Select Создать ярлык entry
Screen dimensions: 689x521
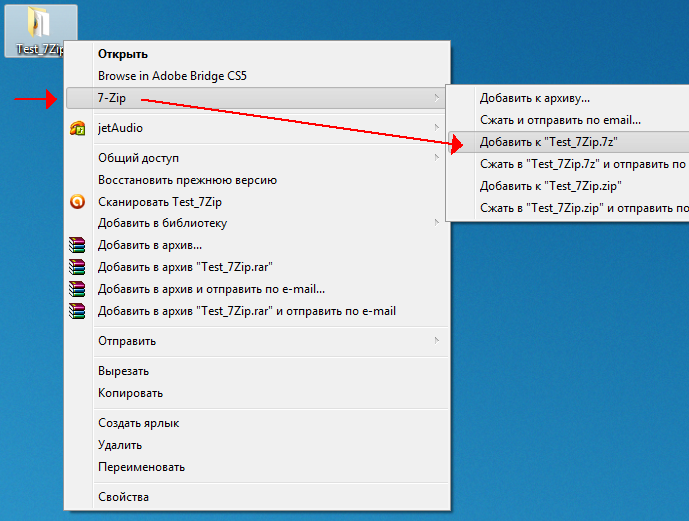click(x=257, y=423)
